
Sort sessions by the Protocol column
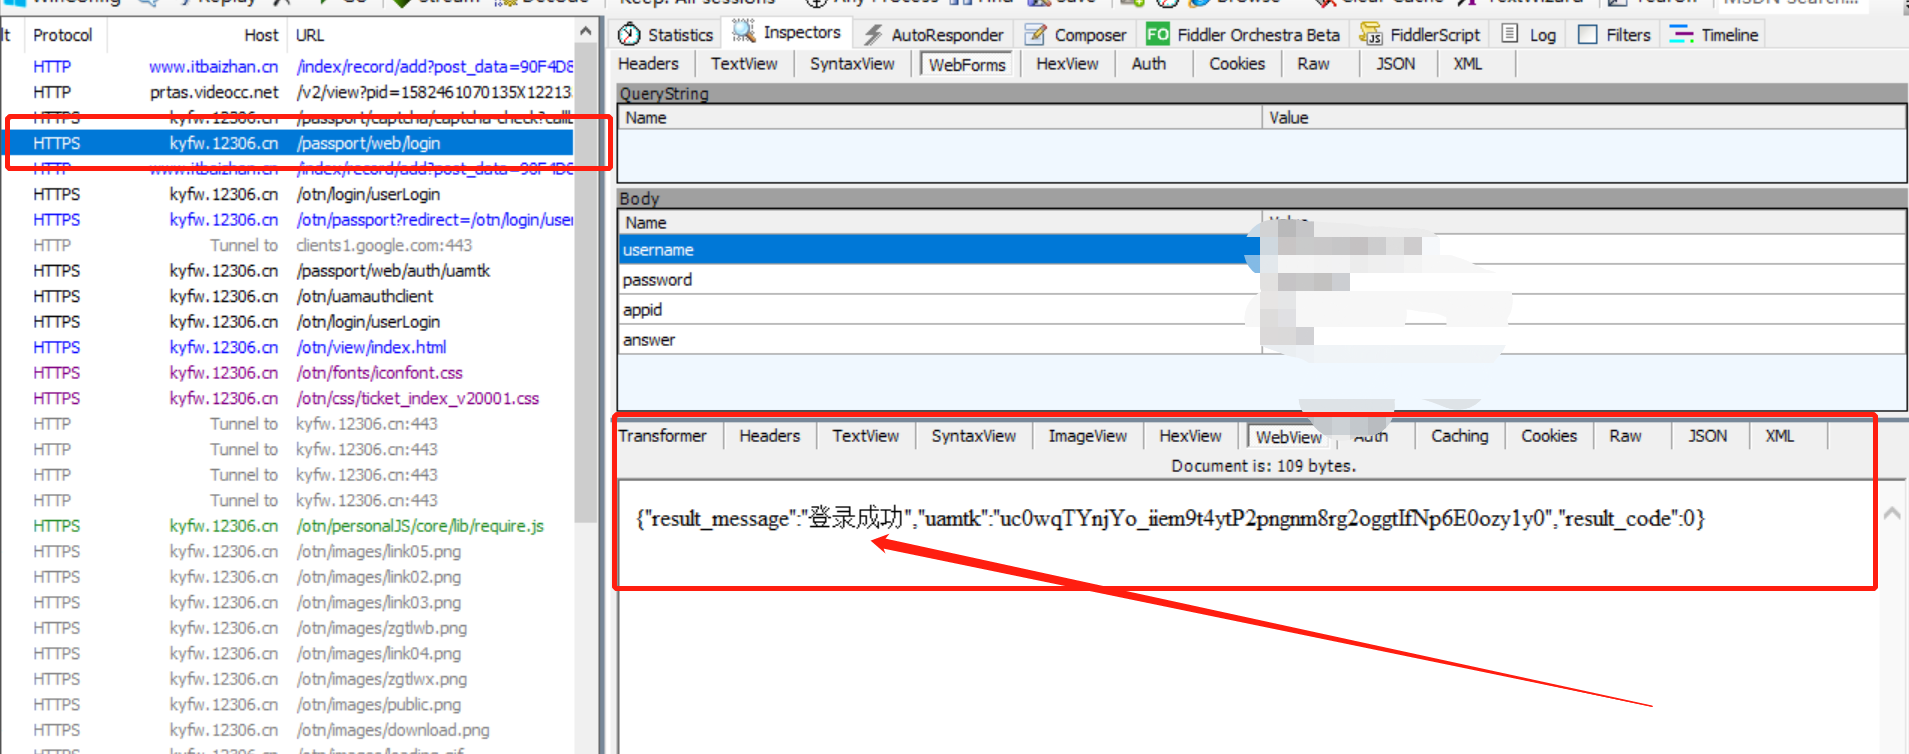pos(62,35)
